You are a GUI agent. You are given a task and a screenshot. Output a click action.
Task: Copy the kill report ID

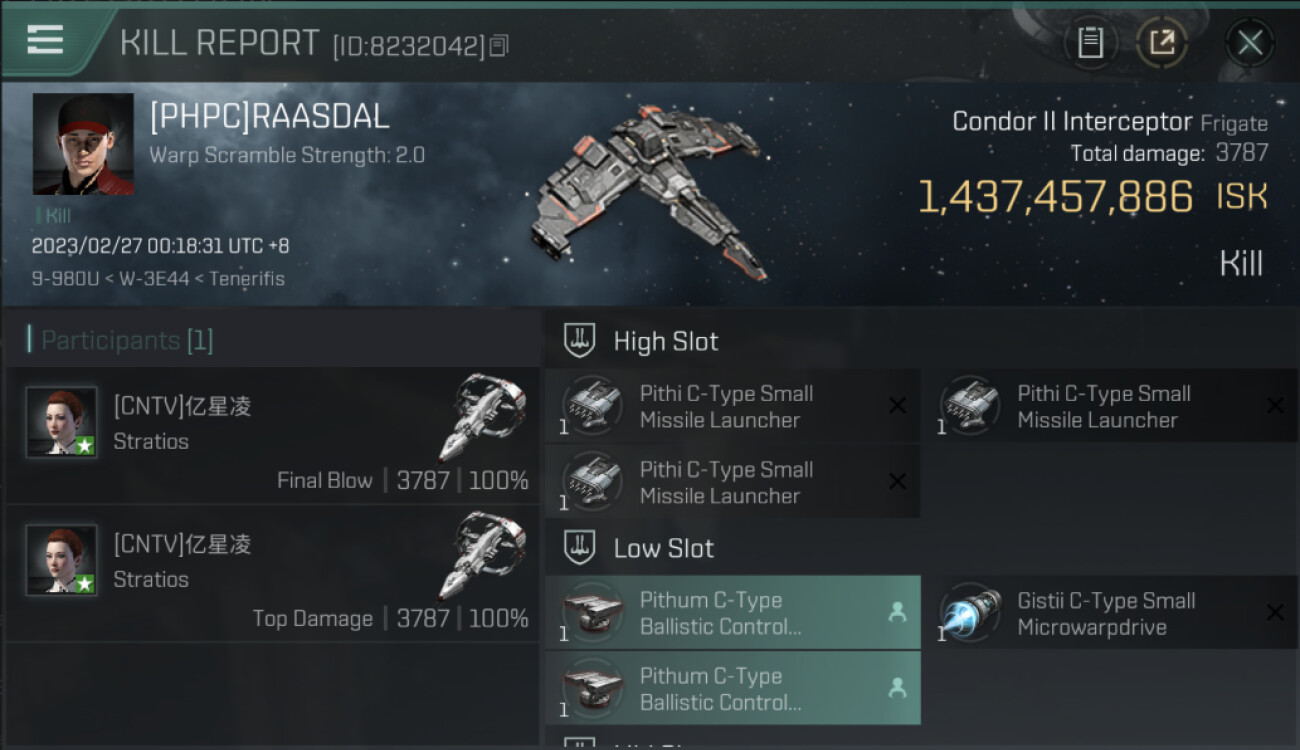[x=499, y=45]
